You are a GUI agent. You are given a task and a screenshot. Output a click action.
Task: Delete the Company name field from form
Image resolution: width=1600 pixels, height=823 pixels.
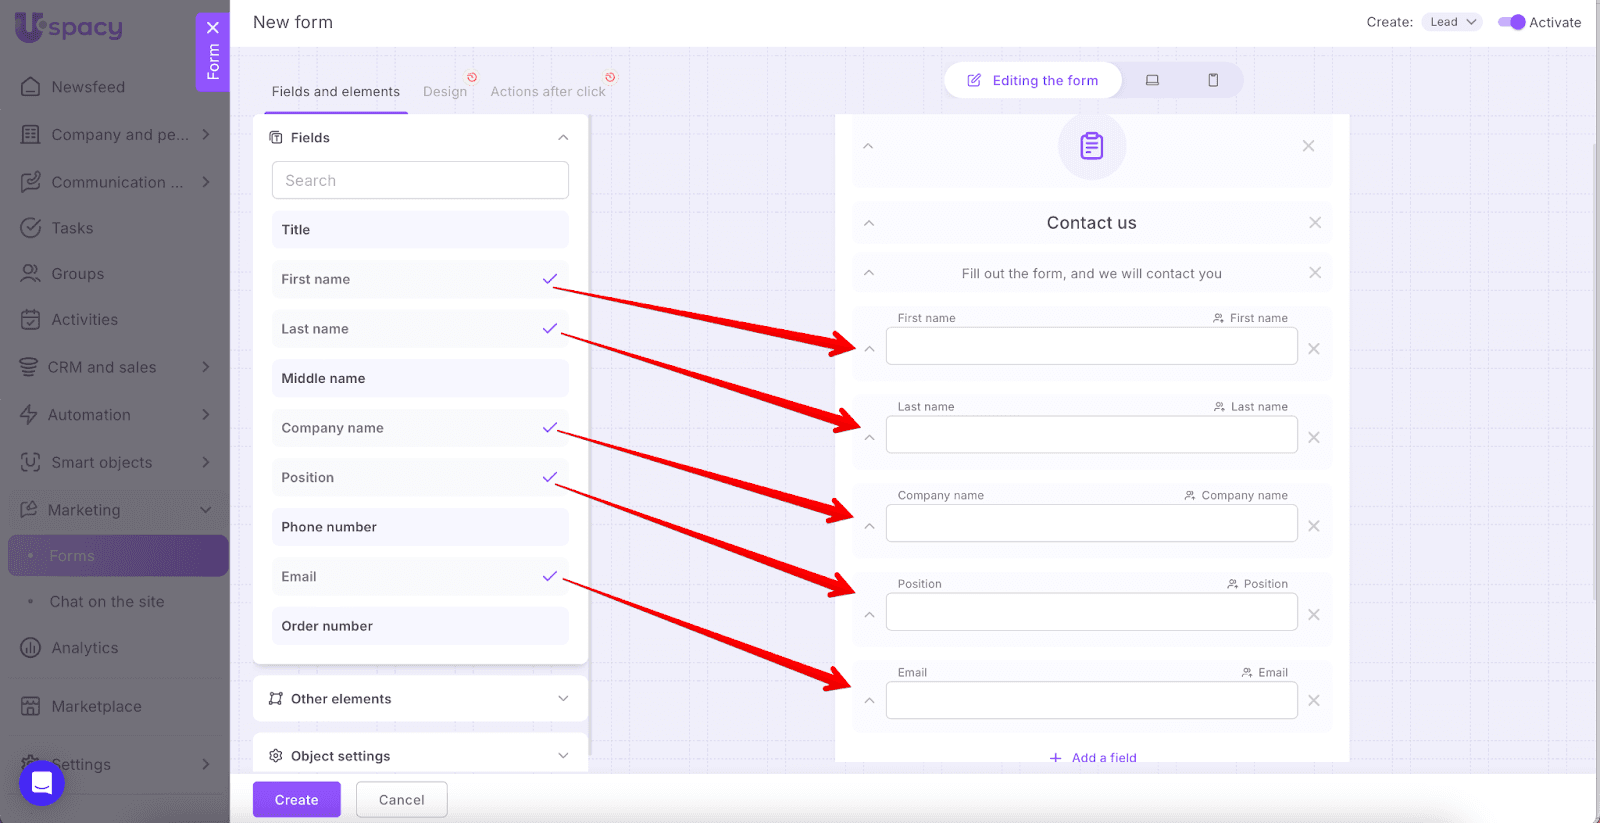pyautogui.click(x=1314, y=526)
